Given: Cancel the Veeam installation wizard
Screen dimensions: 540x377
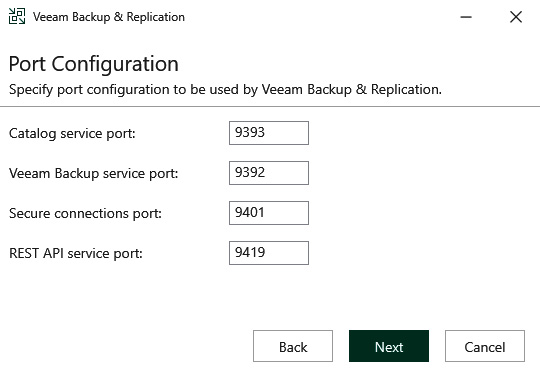Looking at the screenshot, I should (x=485, y=346).
